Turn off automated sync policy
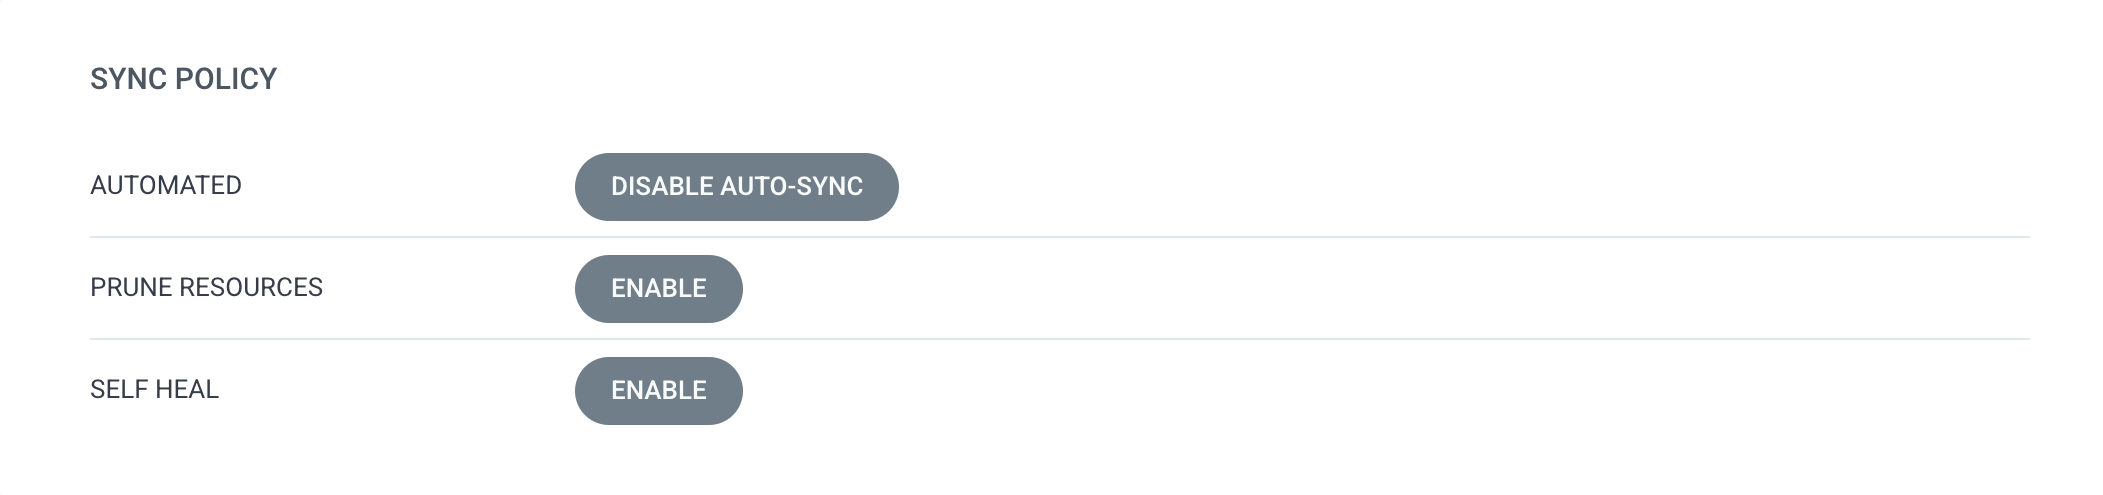This screenshot has height=495, width=2103. coord(736,187)
